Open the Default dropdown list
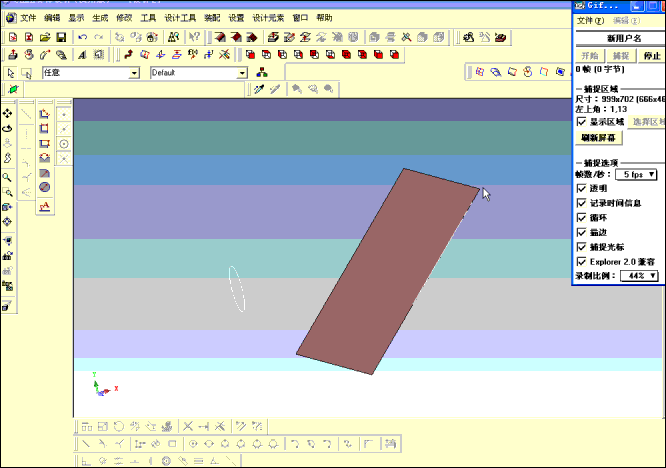 coord(242,73)
